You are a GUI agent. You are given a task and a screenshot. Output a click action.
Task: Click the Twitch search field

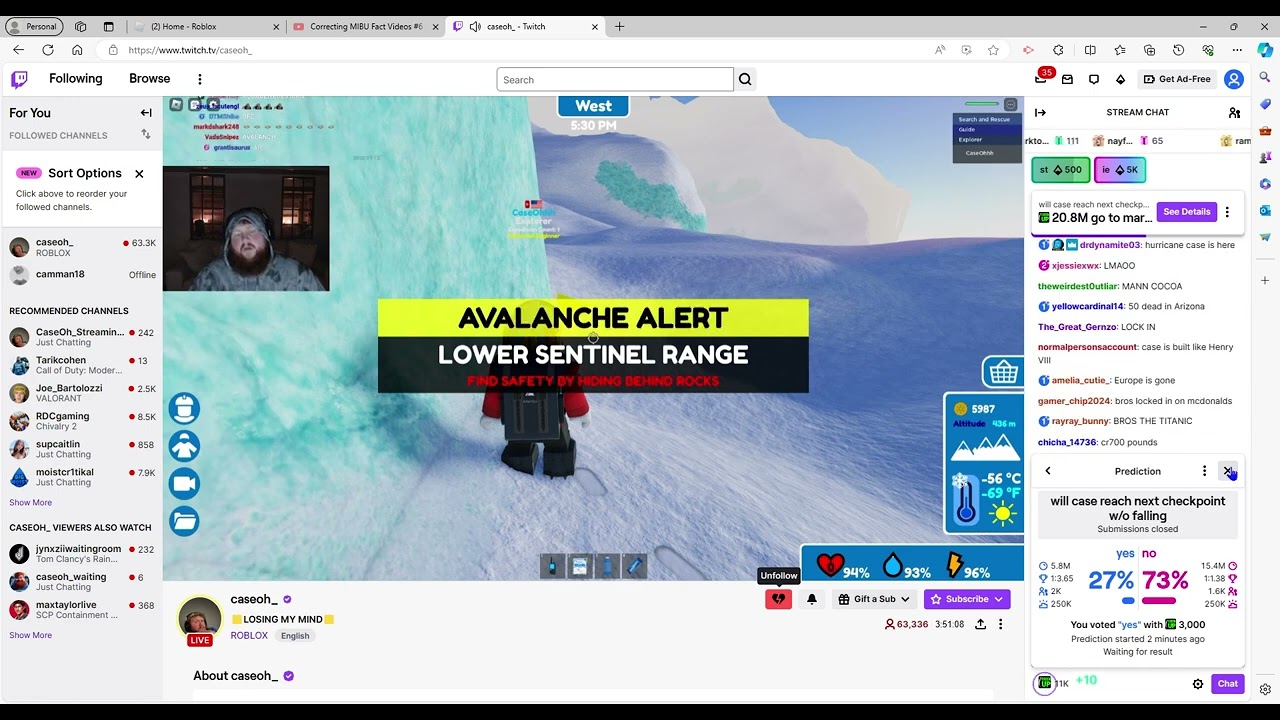[615, 80]
